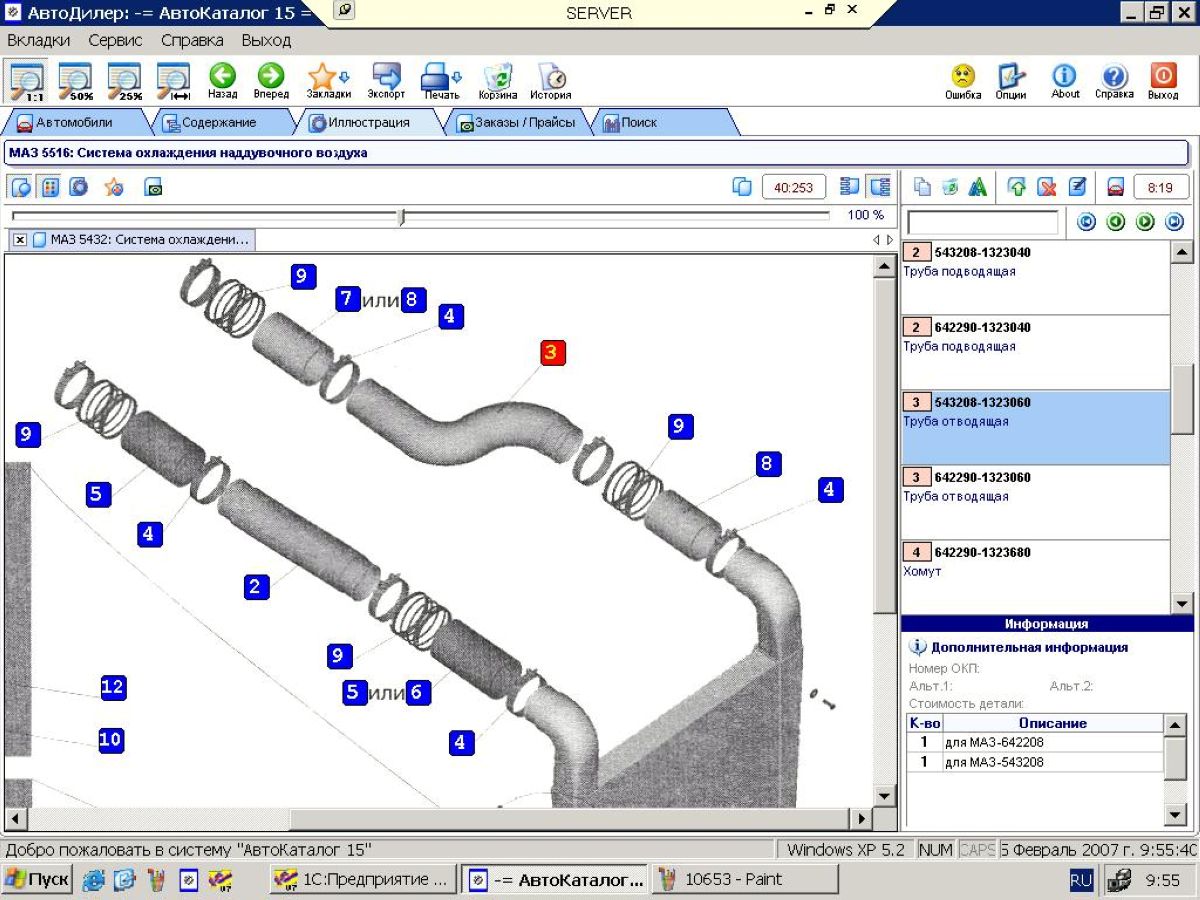This screenshot has width=1200, height=900.
Task: Open the Закладки bookmarks star
Action: [322, 78]
